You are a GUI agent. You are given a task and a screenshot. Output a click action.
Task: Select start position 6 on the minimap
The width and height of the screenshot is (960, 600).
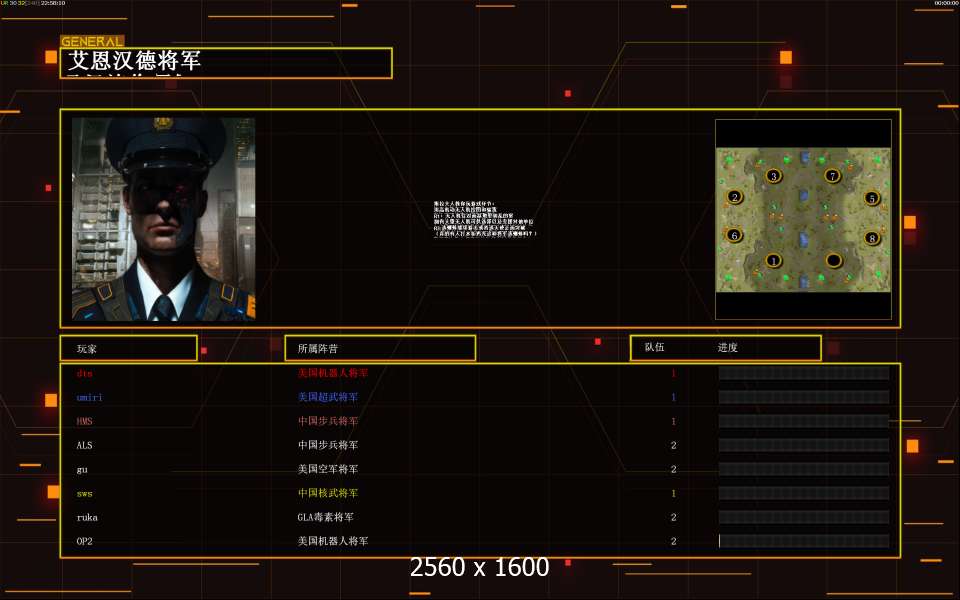(x=734, y=235)
